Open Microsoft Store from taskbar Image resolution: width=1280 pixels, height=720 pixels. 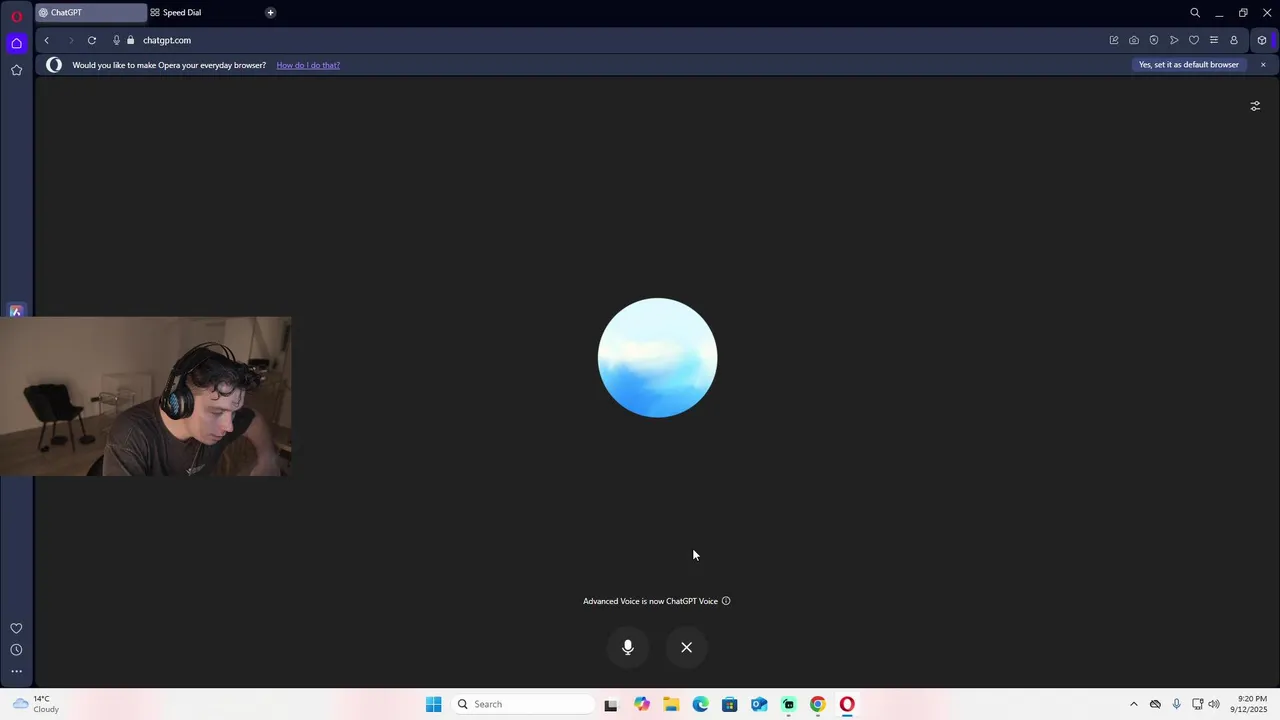730,704
